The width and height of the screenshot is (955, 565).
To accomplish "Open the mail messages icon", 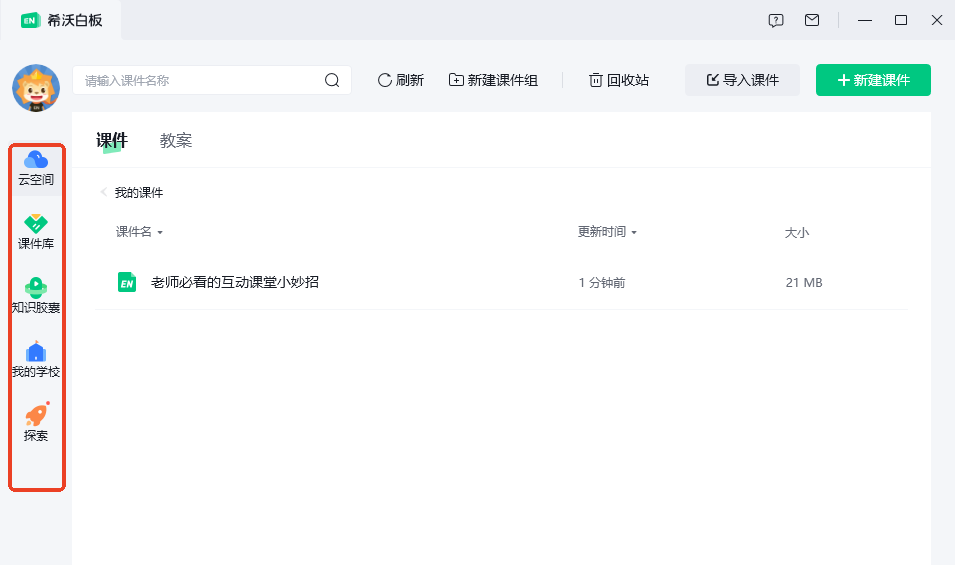I will [x=812, y=21].
